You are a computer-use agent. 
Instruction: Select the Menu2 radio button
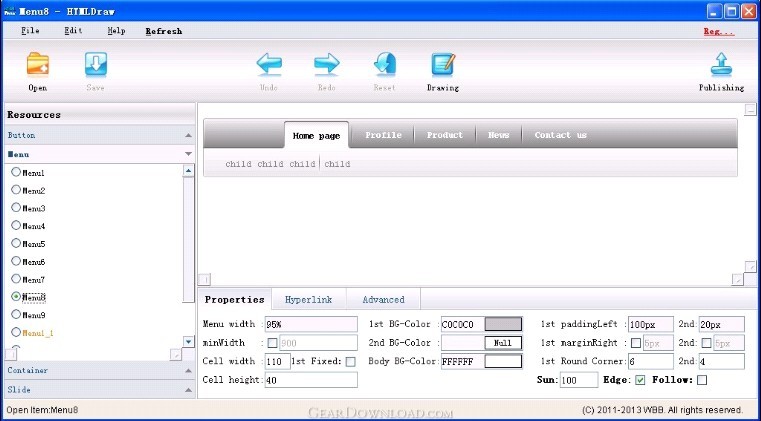point(16,190)
